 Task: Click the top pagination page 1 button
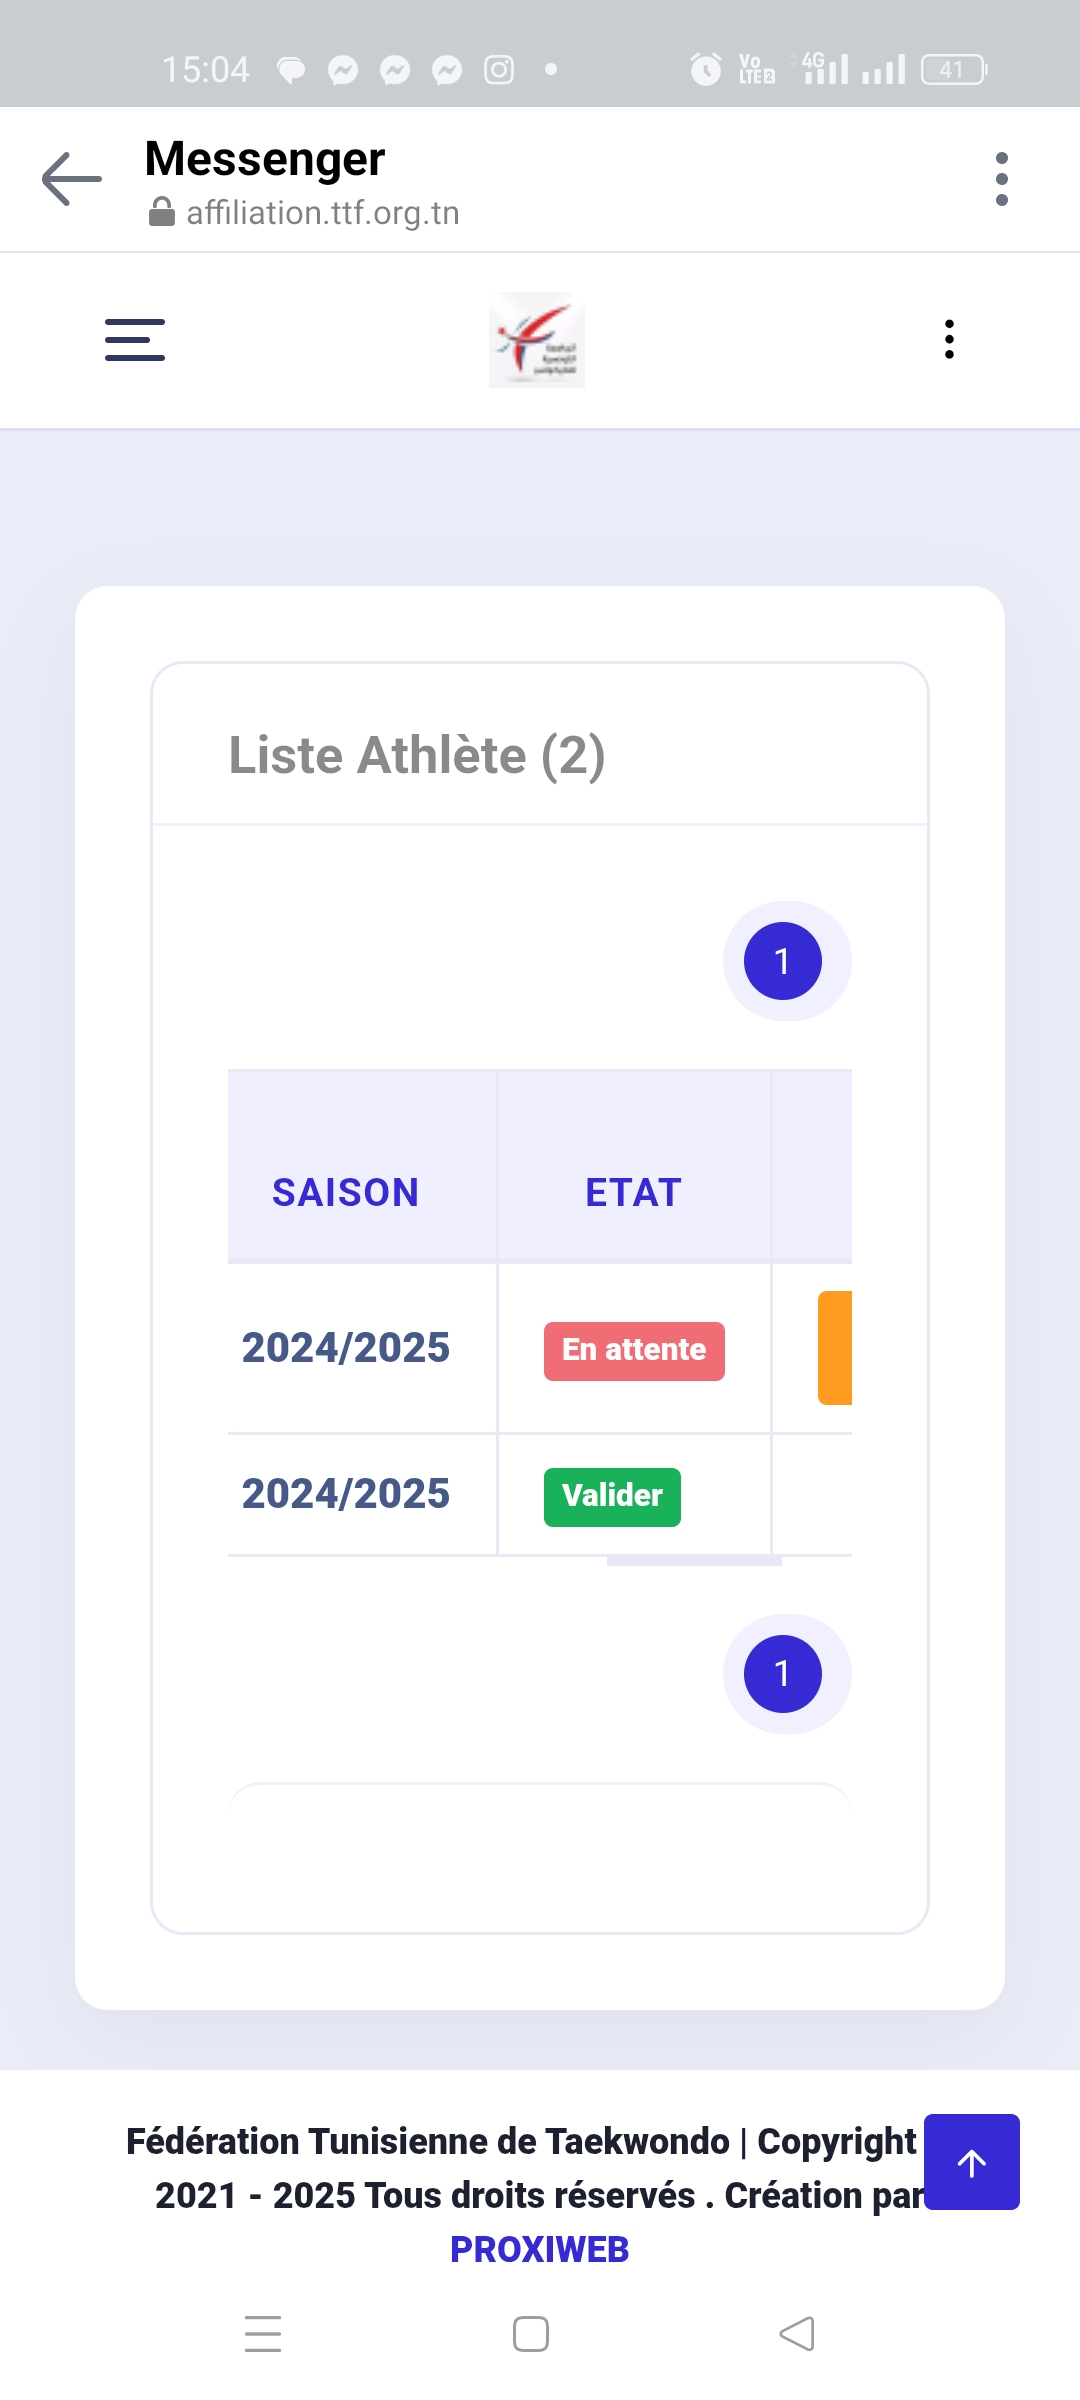pos(783,961)
